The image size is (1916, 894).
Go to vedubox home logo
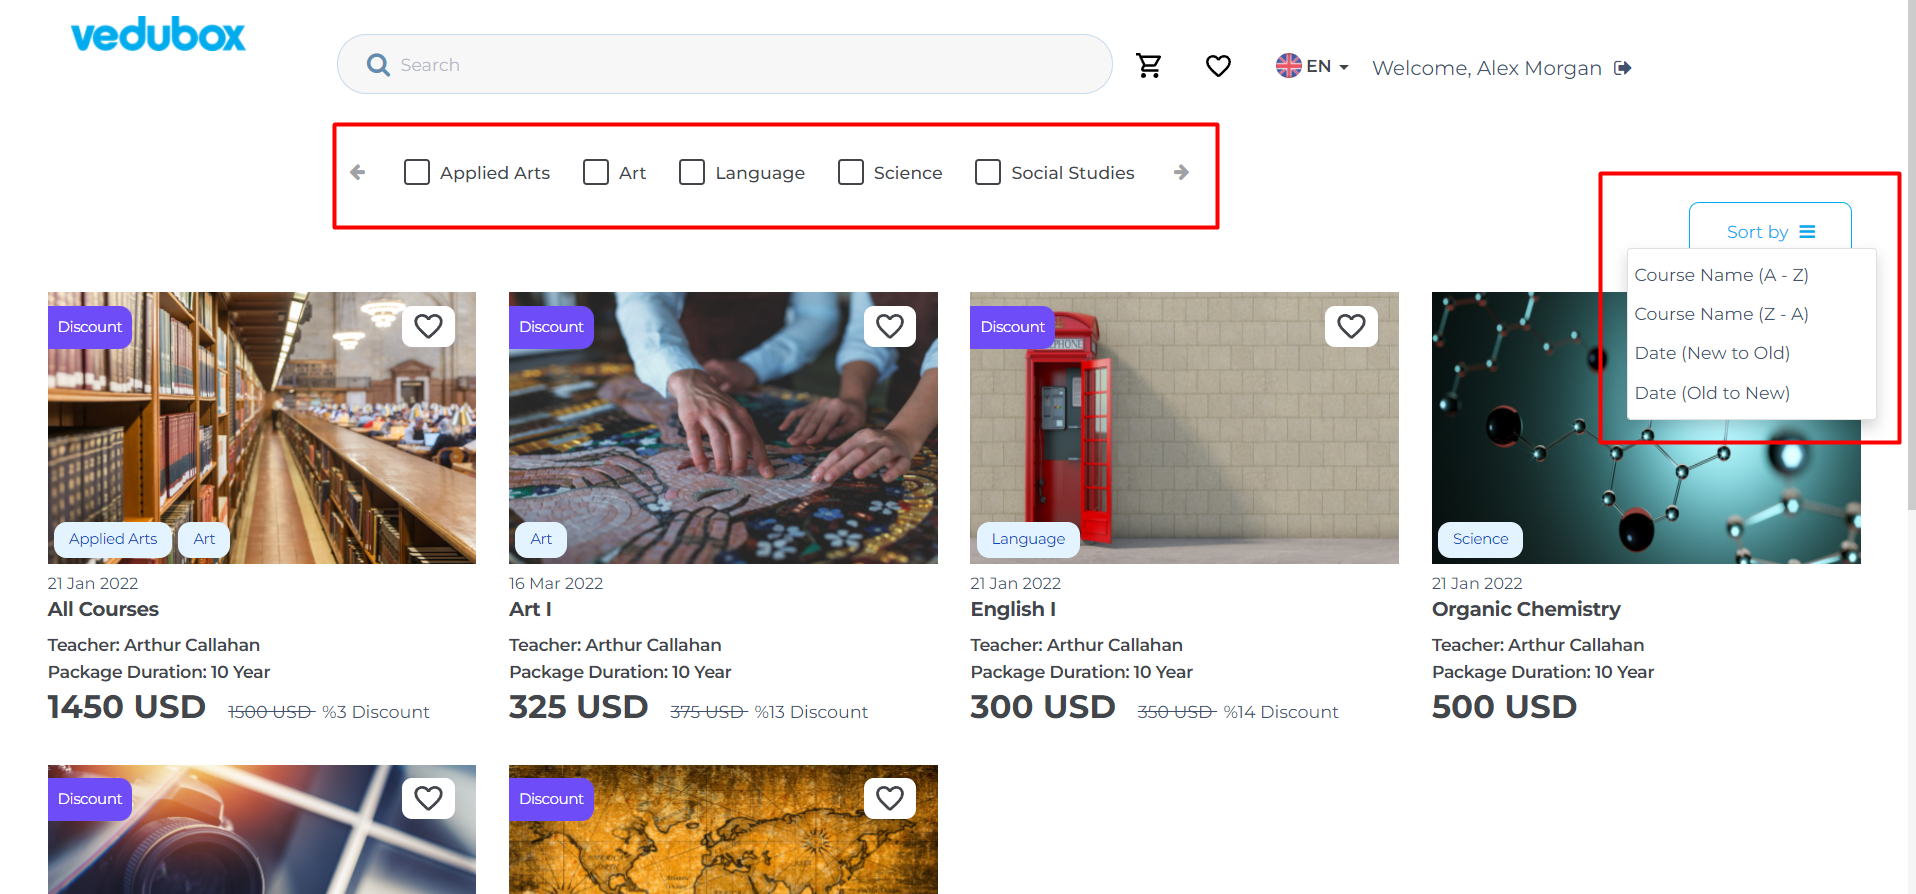(x=158, y=36)
